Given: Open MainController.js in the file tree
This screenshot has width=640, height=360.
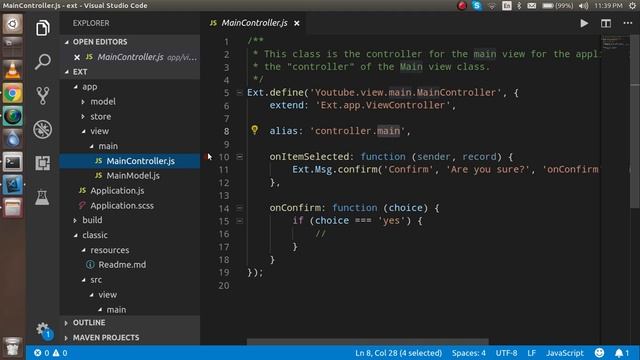Looking at the screenshot, I should pos(130,161).
